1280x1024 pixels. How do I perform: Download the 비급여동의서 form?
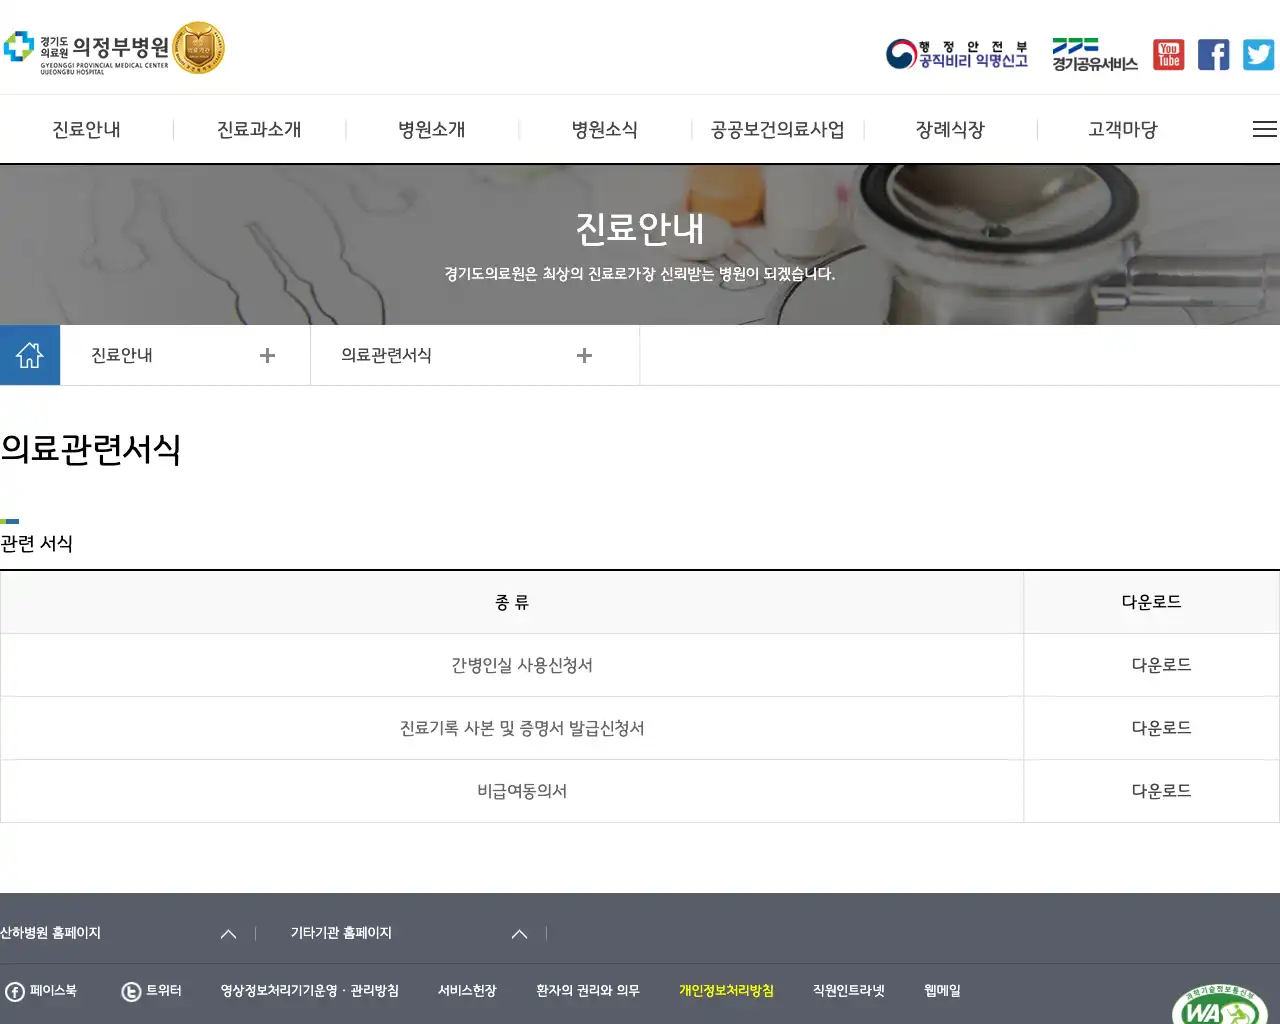[1159, 790]
